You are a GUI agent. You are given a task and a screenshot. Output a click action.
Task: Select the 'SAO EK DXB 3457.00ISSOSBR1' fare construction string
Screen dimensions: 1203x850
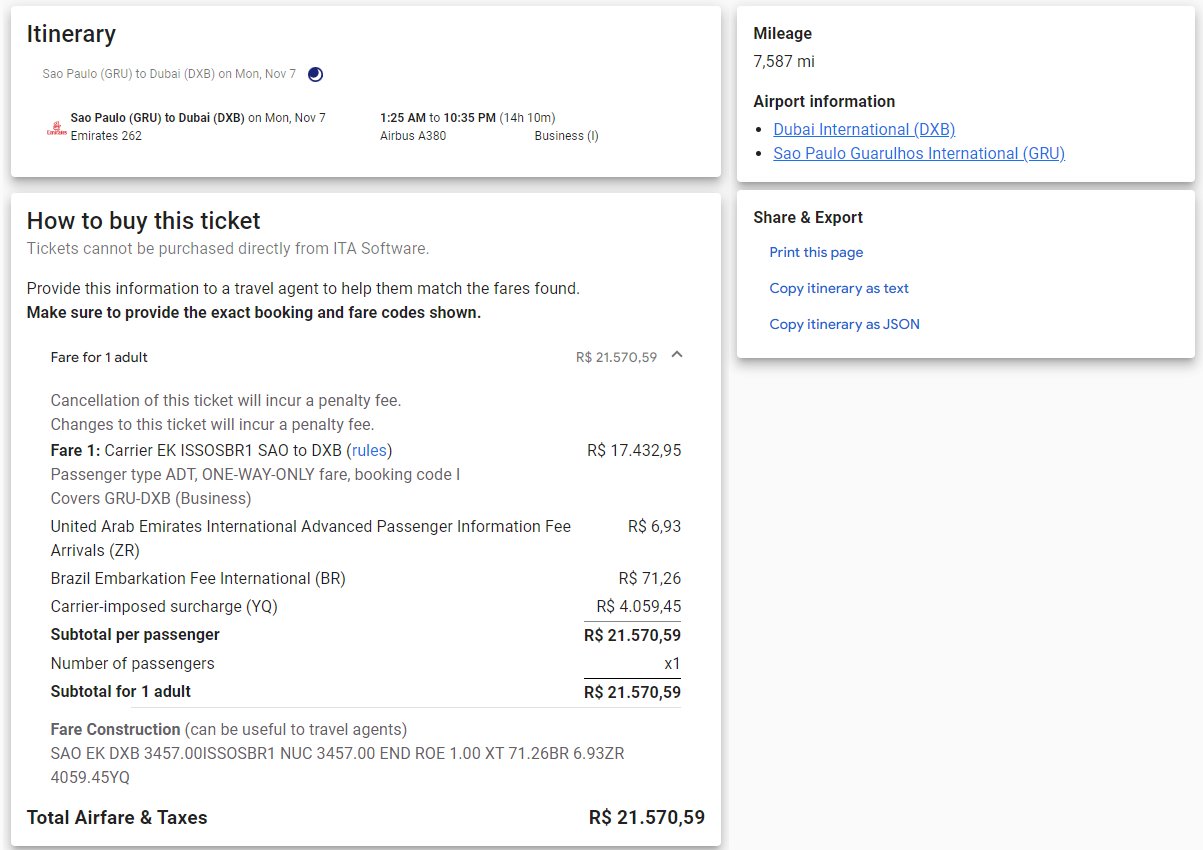[x=338, y=765]
